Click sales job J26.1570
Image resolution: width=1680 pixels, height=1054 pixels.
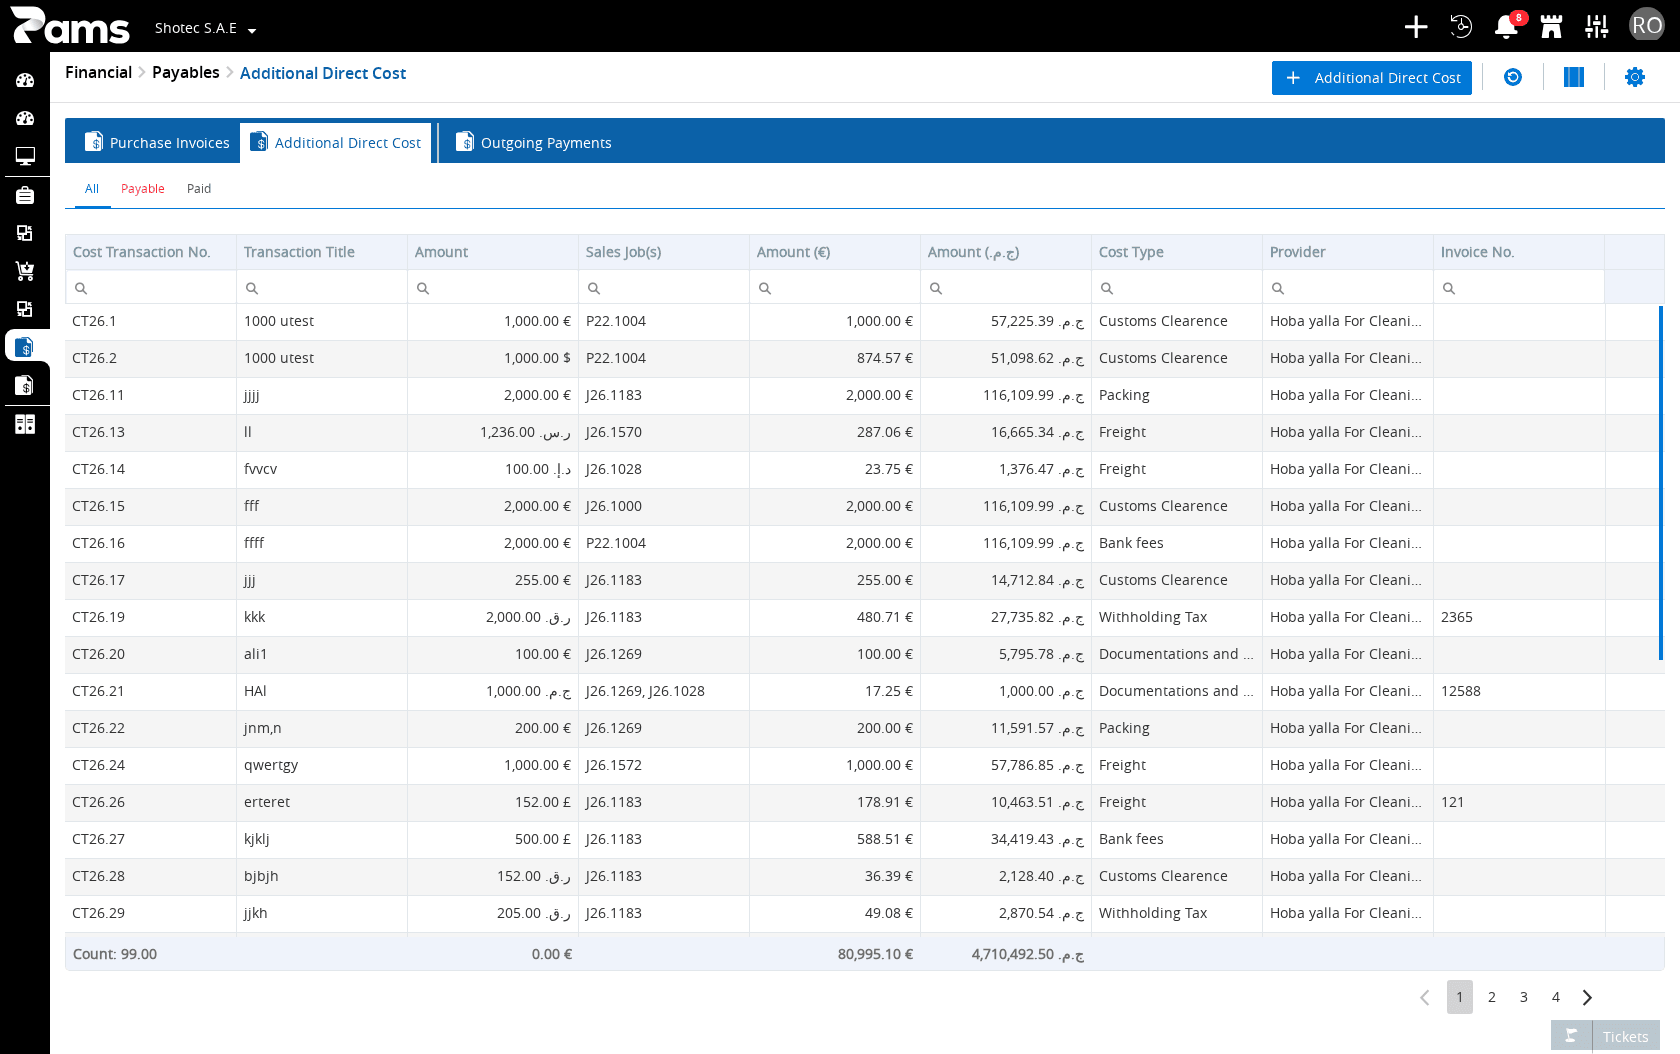pyautogui.click(x=614, y=432)
